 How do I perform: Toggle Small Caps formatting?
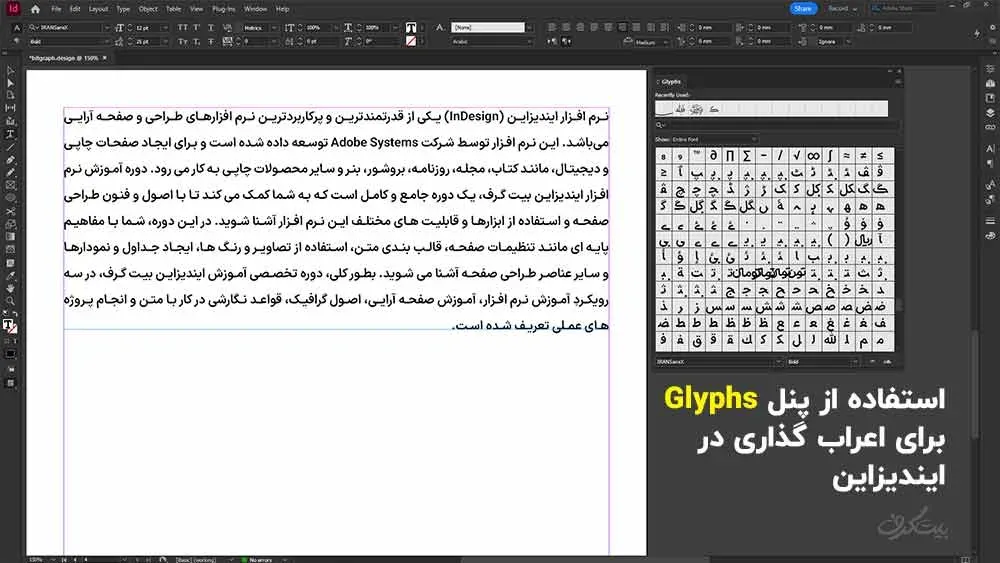pyautogui.click(x=182, y=41)
